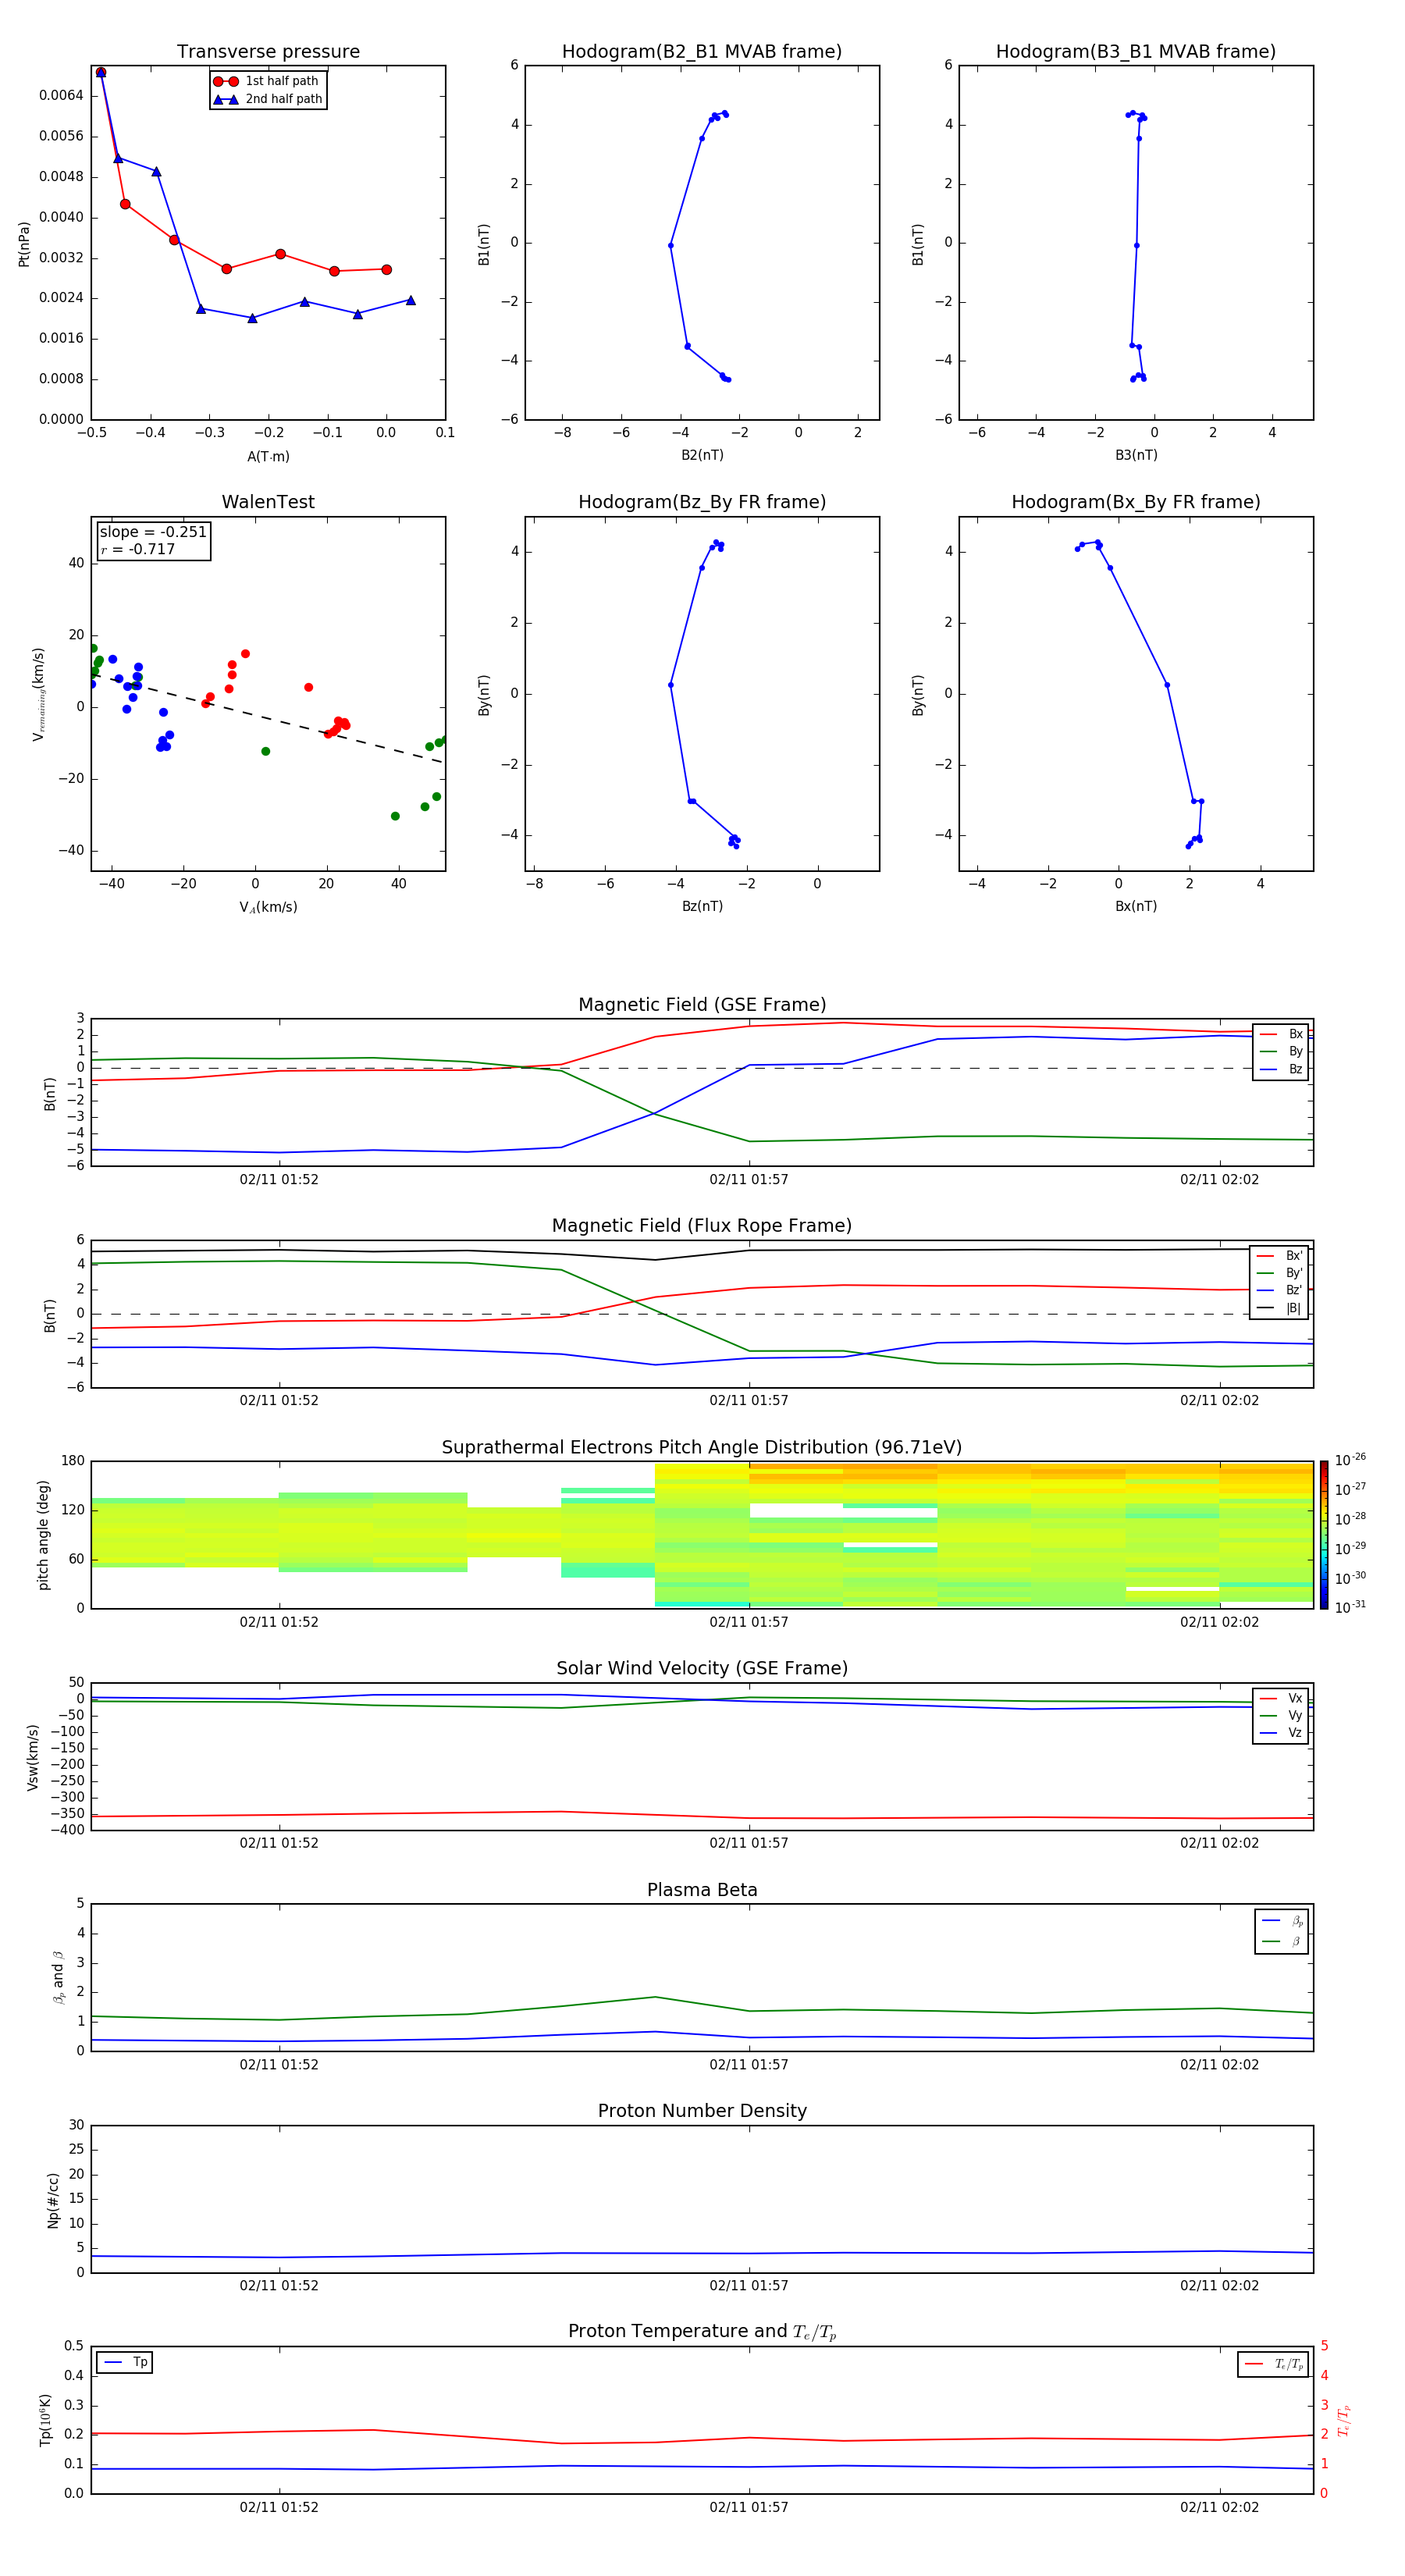
Task: Click the Suprathermal Electrons Pitch Angle Distribution title
Action: (x=702, y=1448)
